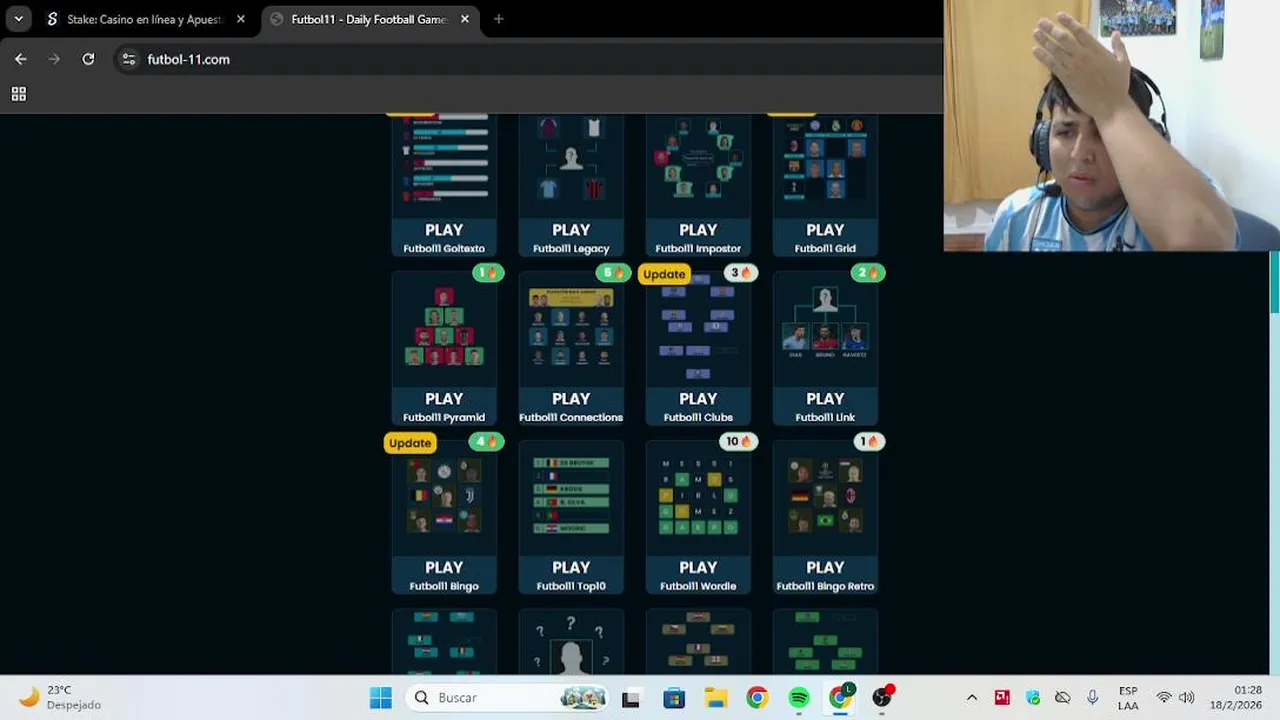Click the Connections preview image
1280x720 pixels.
[x=571, y=328]
